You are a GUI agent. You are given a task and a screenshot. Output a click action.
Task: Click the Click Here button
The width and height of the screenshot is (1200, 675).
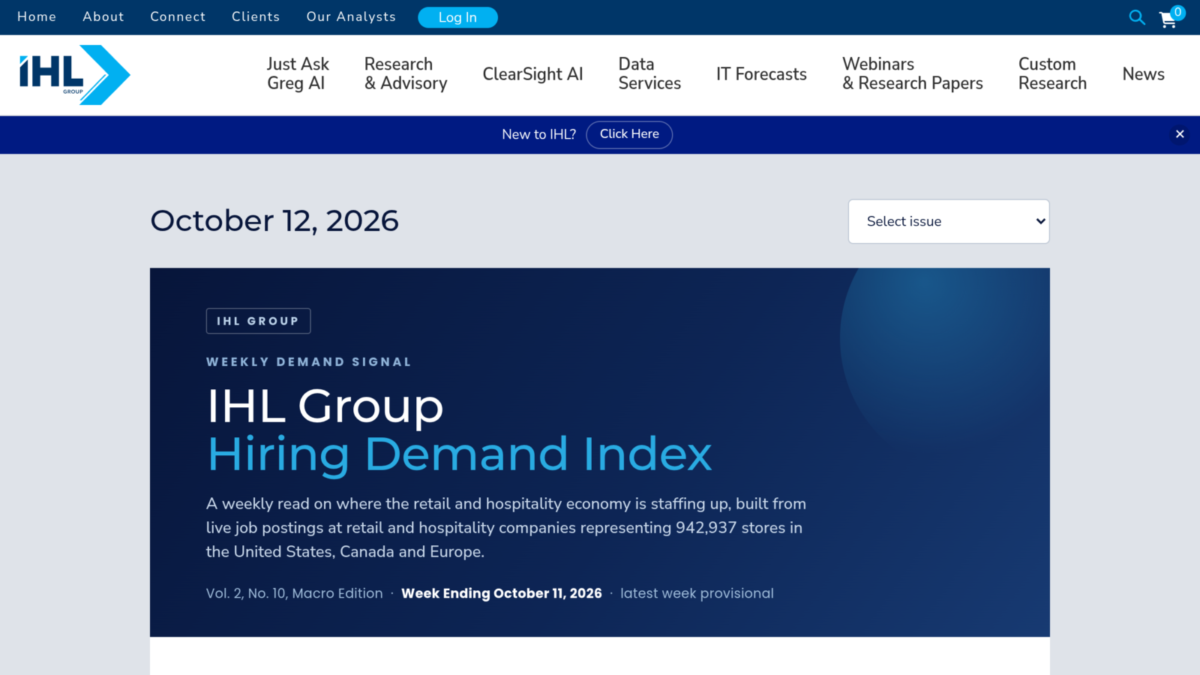[629, 134]
